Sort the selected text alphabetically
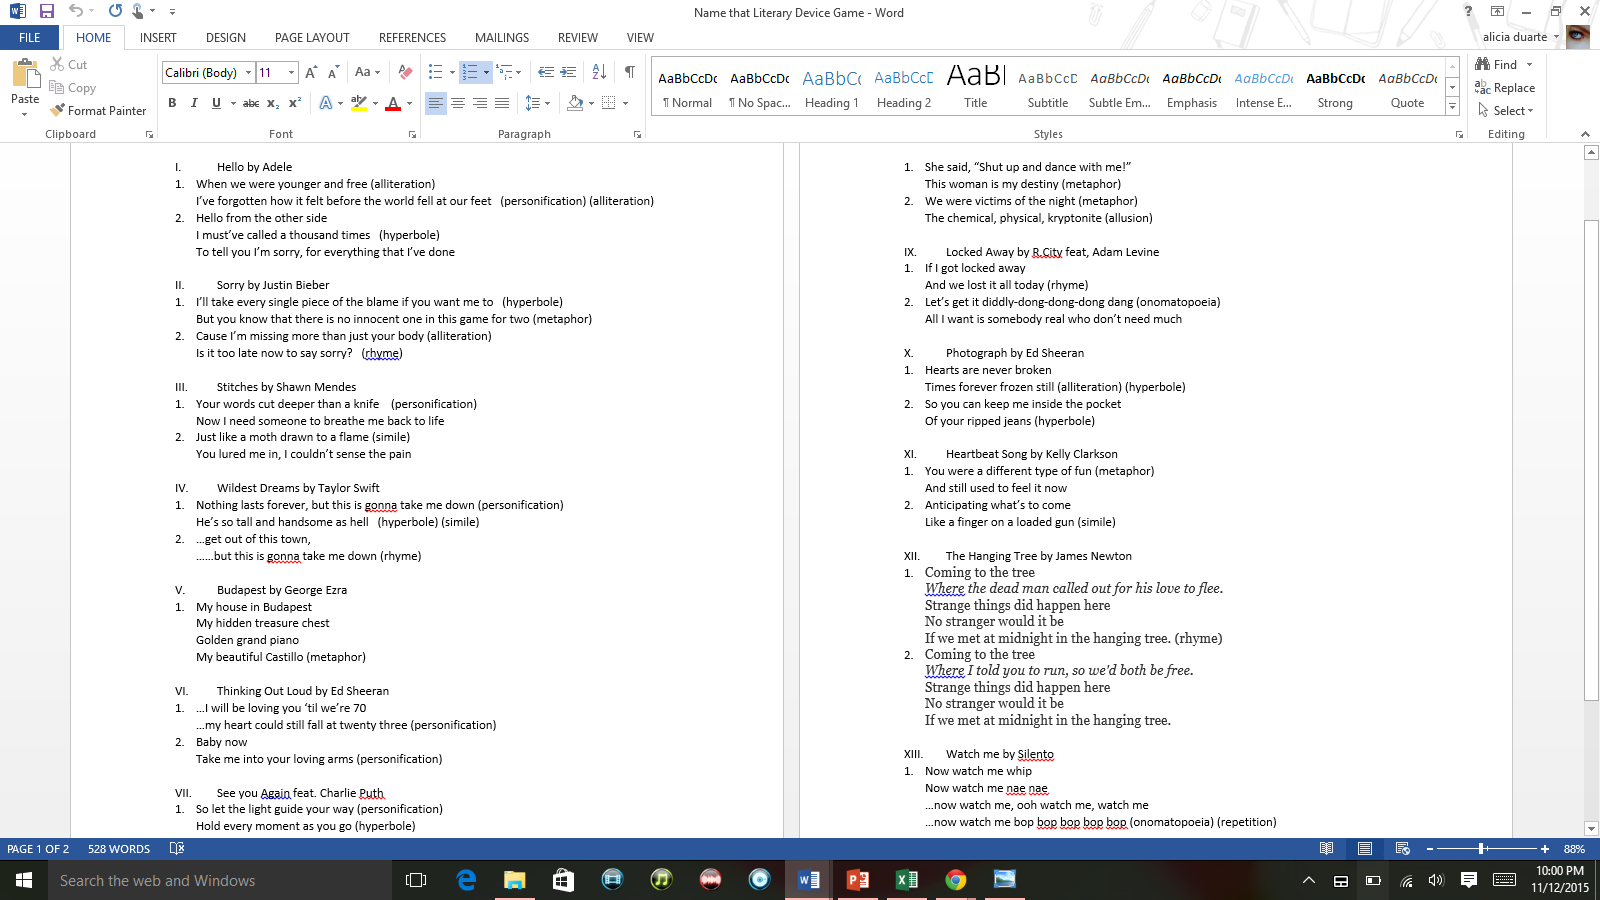Viewport: 1600px width, 900px height. click(x=599, y=72)
